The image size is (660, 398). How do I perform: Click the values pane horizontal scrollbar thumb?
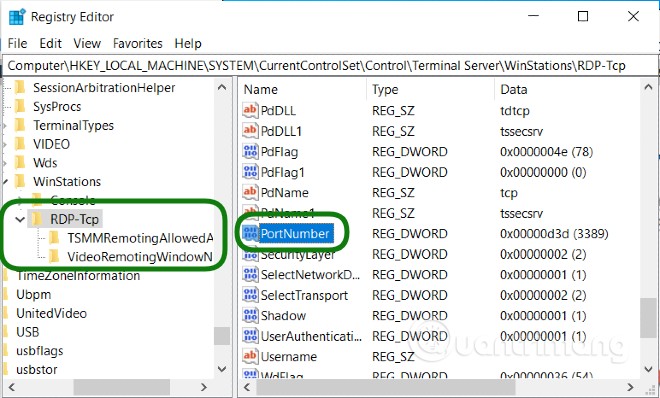click(386, 387)
